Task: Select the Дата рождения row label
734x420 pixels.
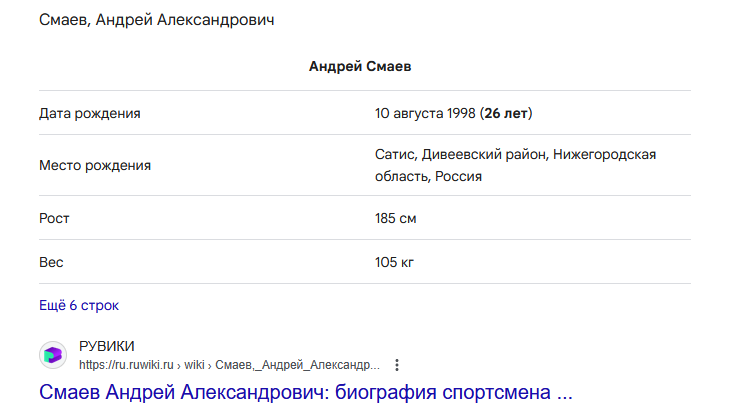Action: tap(90, 113)
